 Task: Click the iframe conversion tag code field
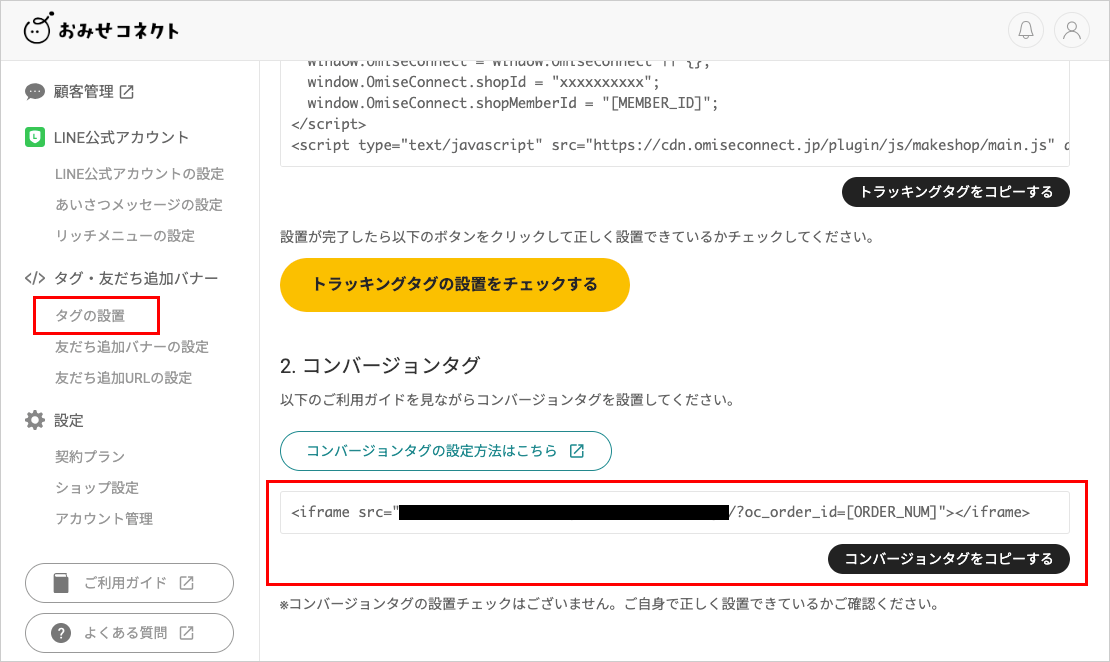(675, 512)
